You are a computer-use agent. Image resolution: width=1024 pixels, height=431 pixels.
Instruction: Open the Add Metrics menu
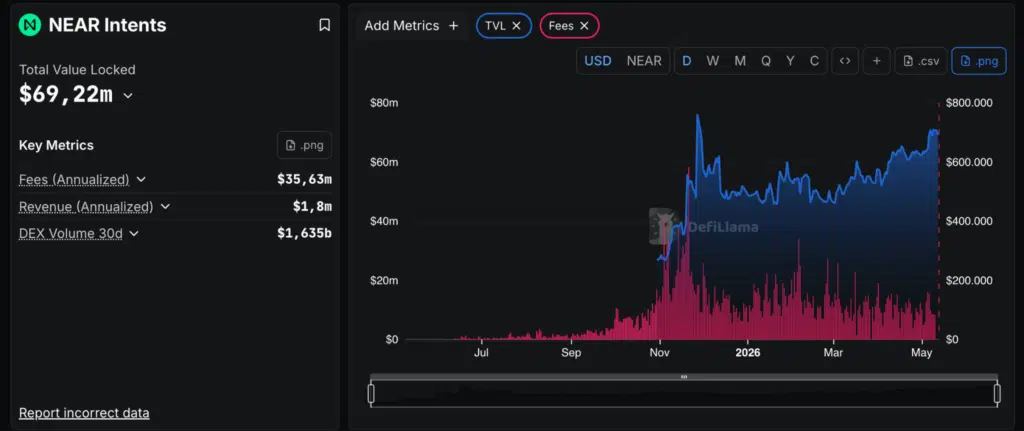pos(411,25)
